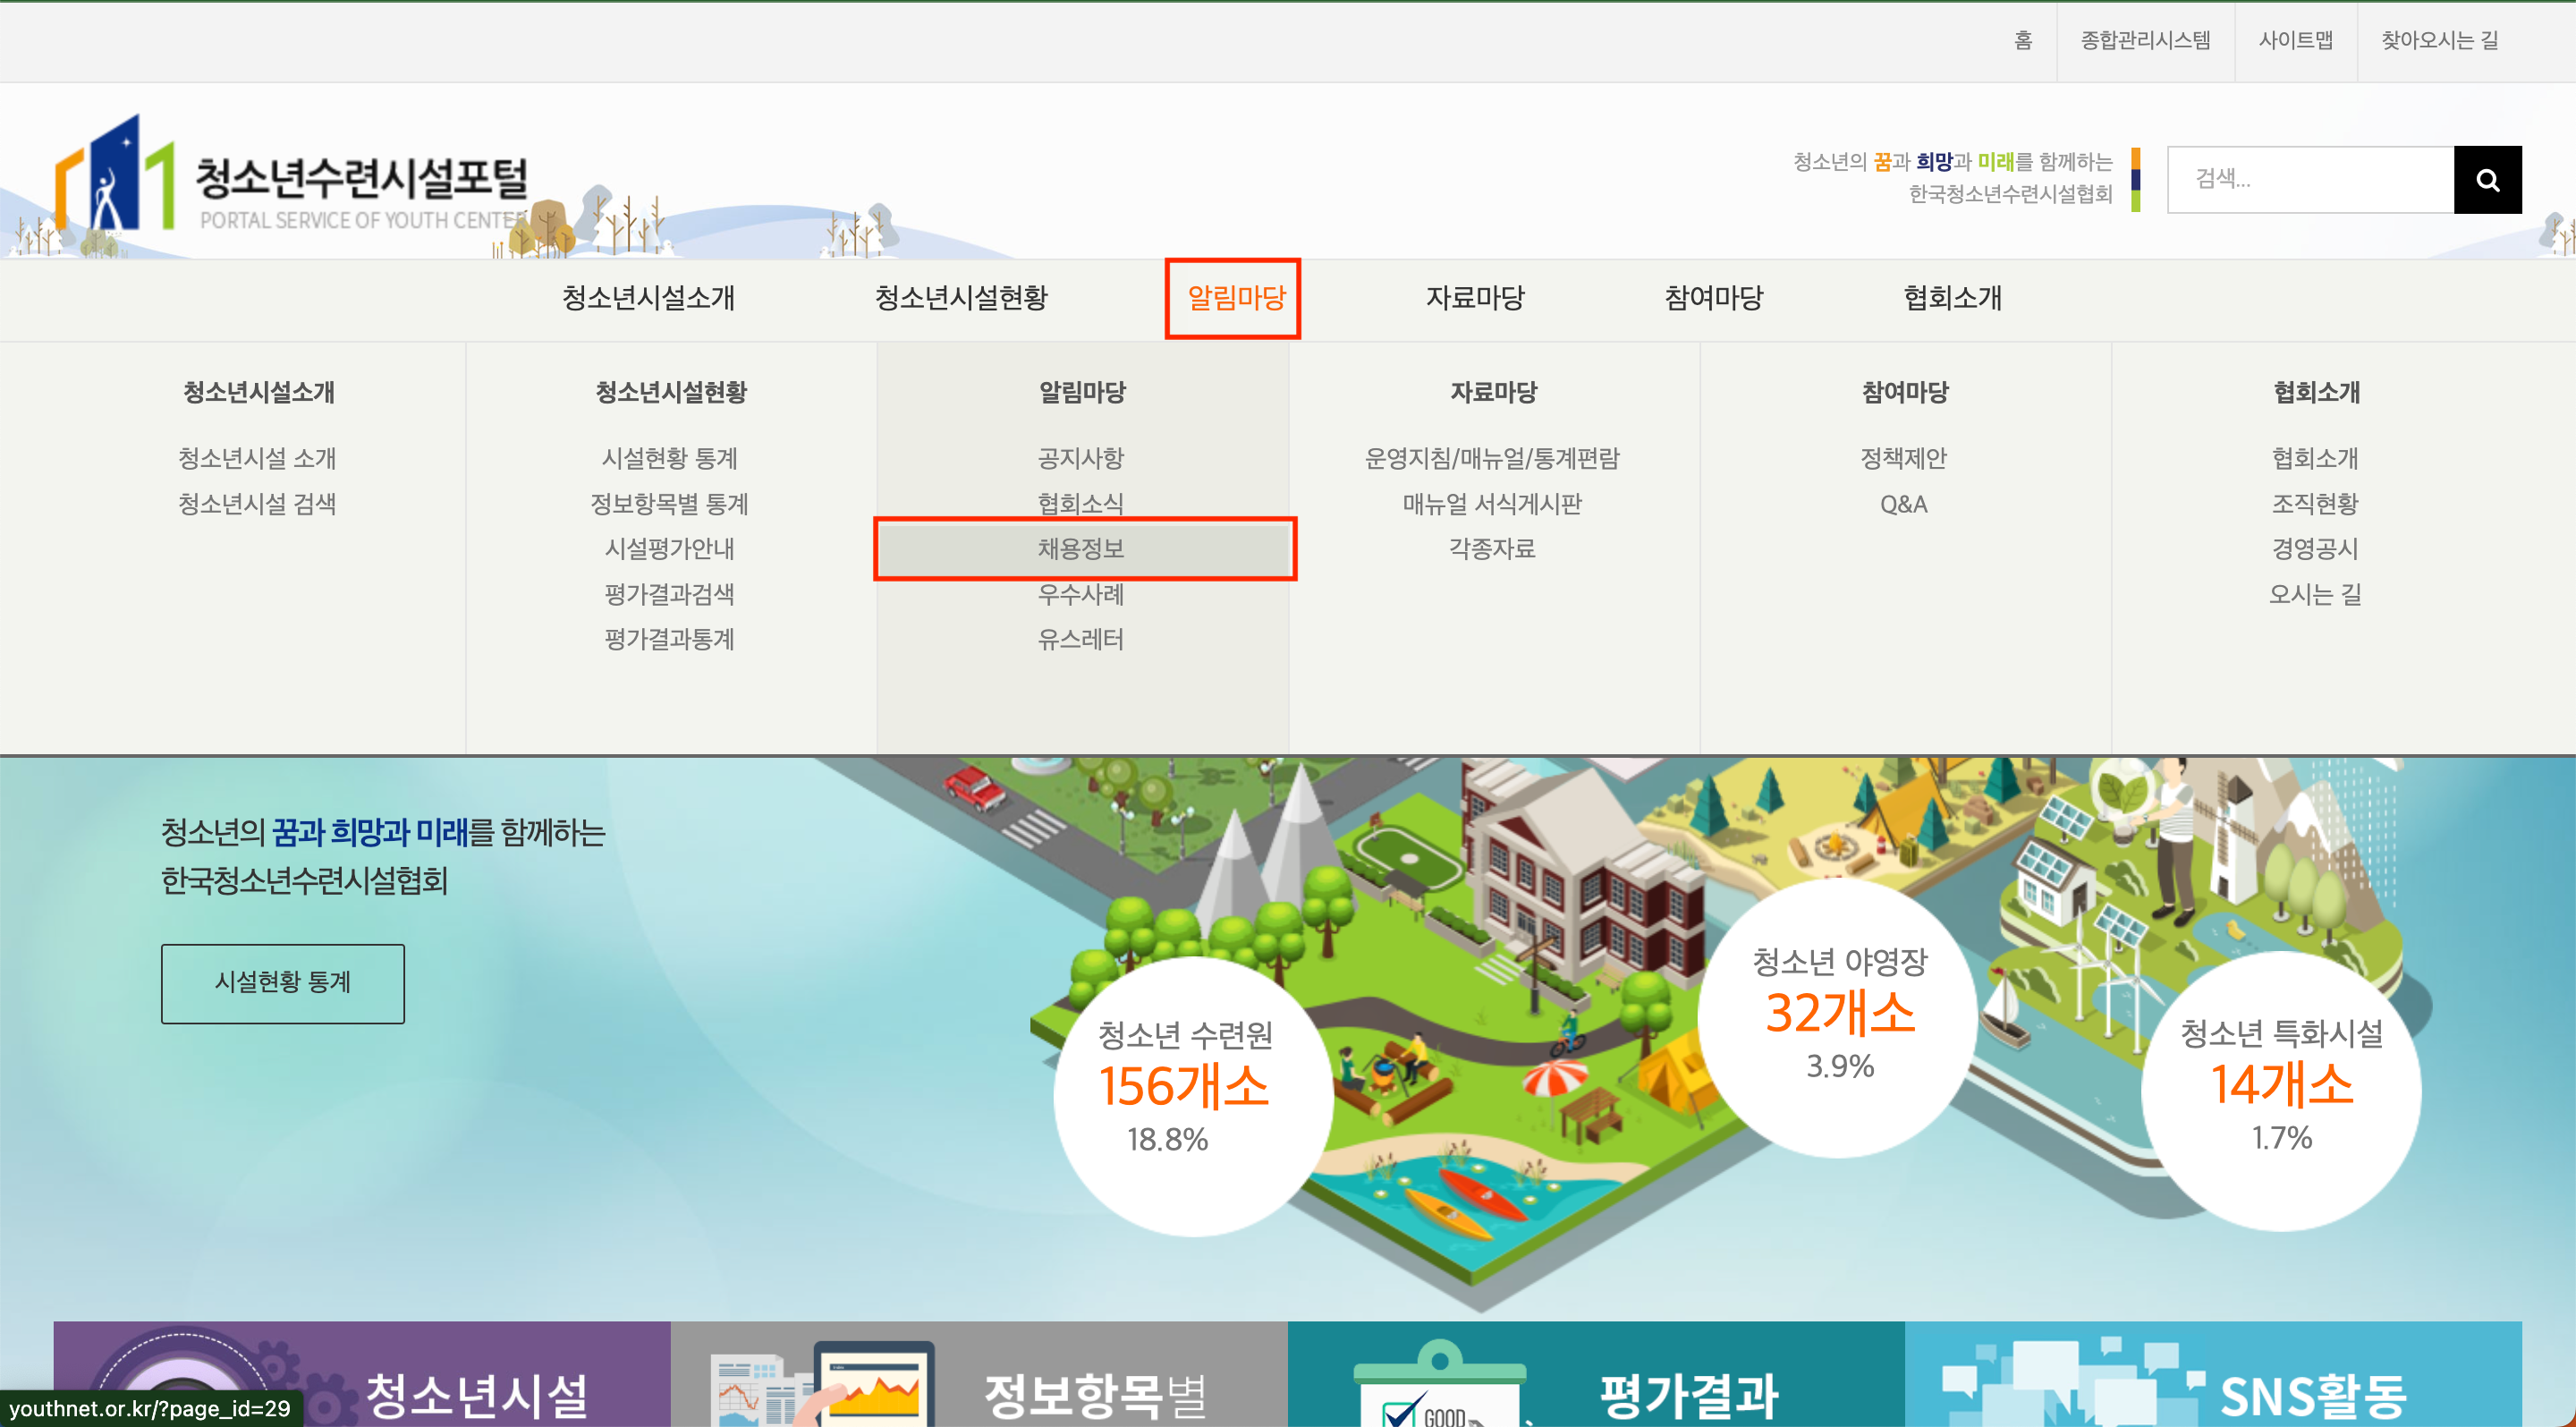Expand the 협회소개 top navigation menu
This screenshot has height=1427, width=2576.
click(1951, 298)
